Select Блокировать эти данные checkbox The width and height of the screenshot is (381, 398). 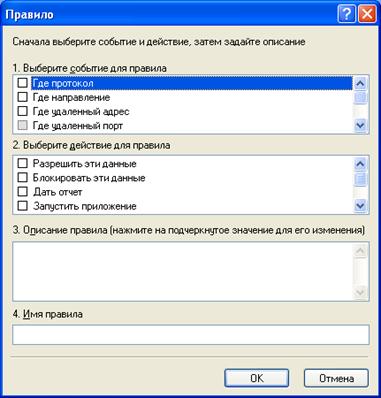tap(22, 177)
